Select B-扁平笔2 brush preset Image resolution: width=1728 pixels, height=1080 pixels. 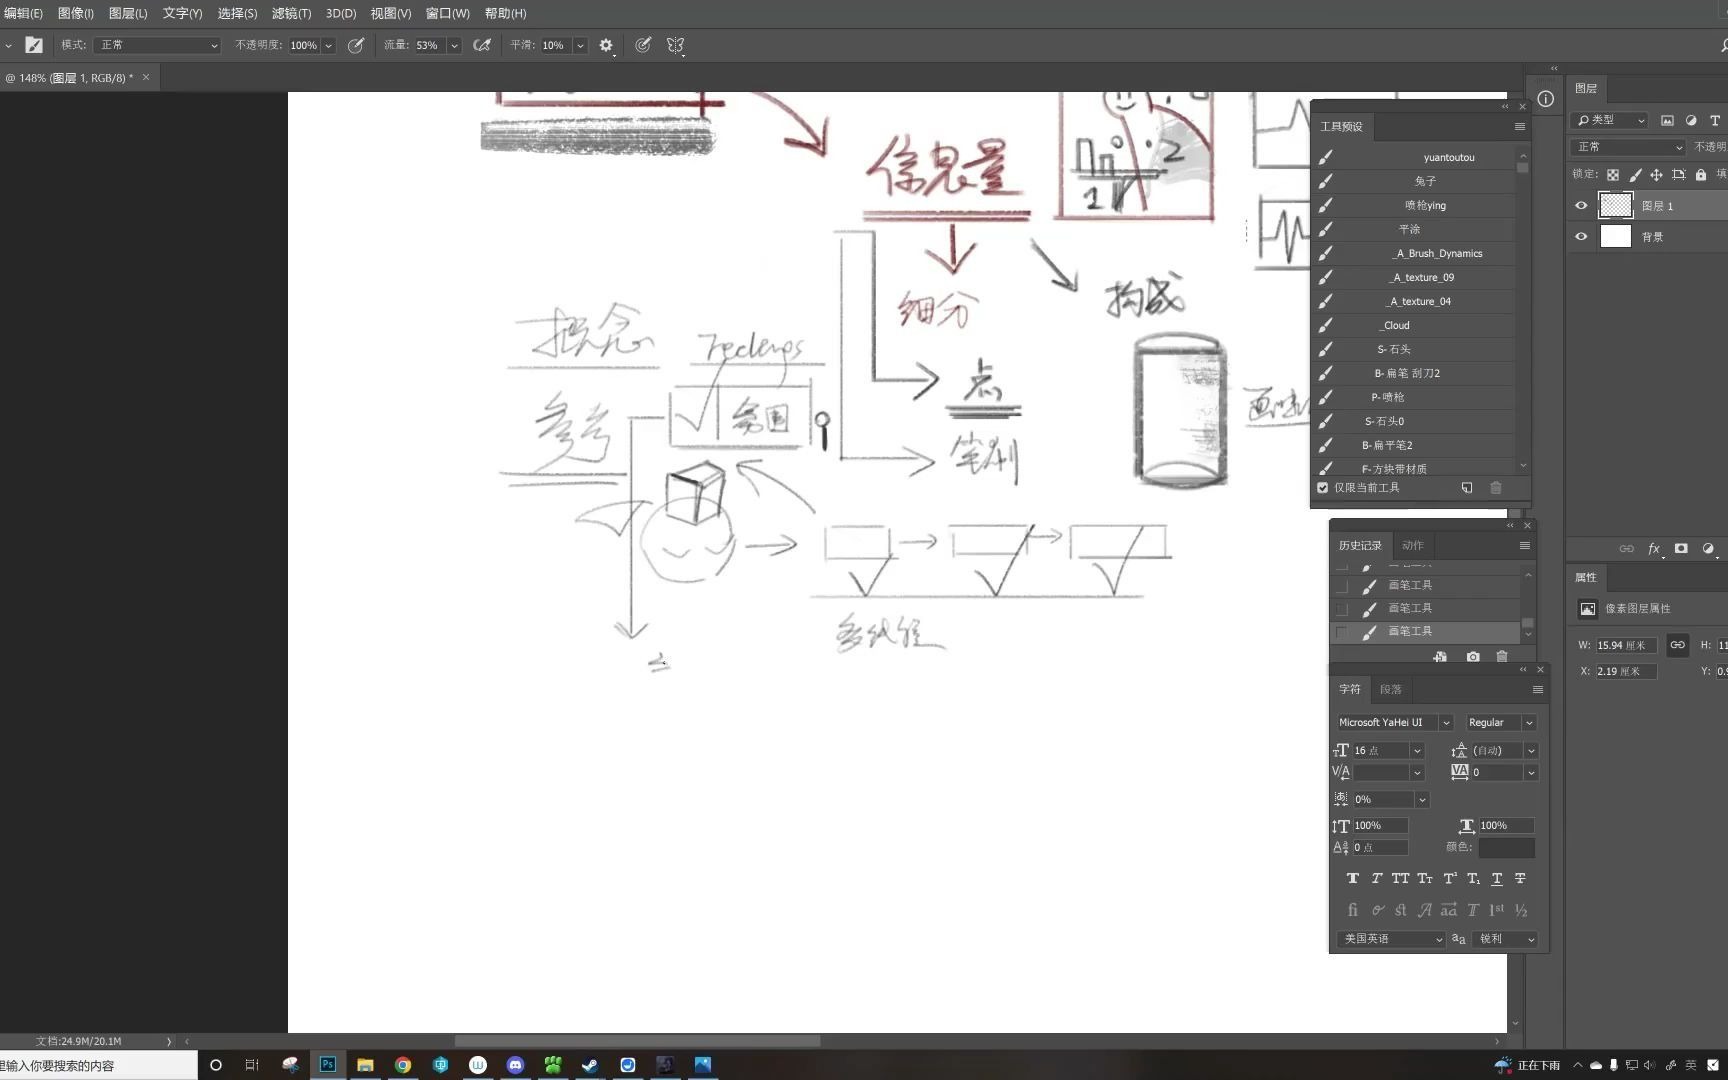[1415, 445]
